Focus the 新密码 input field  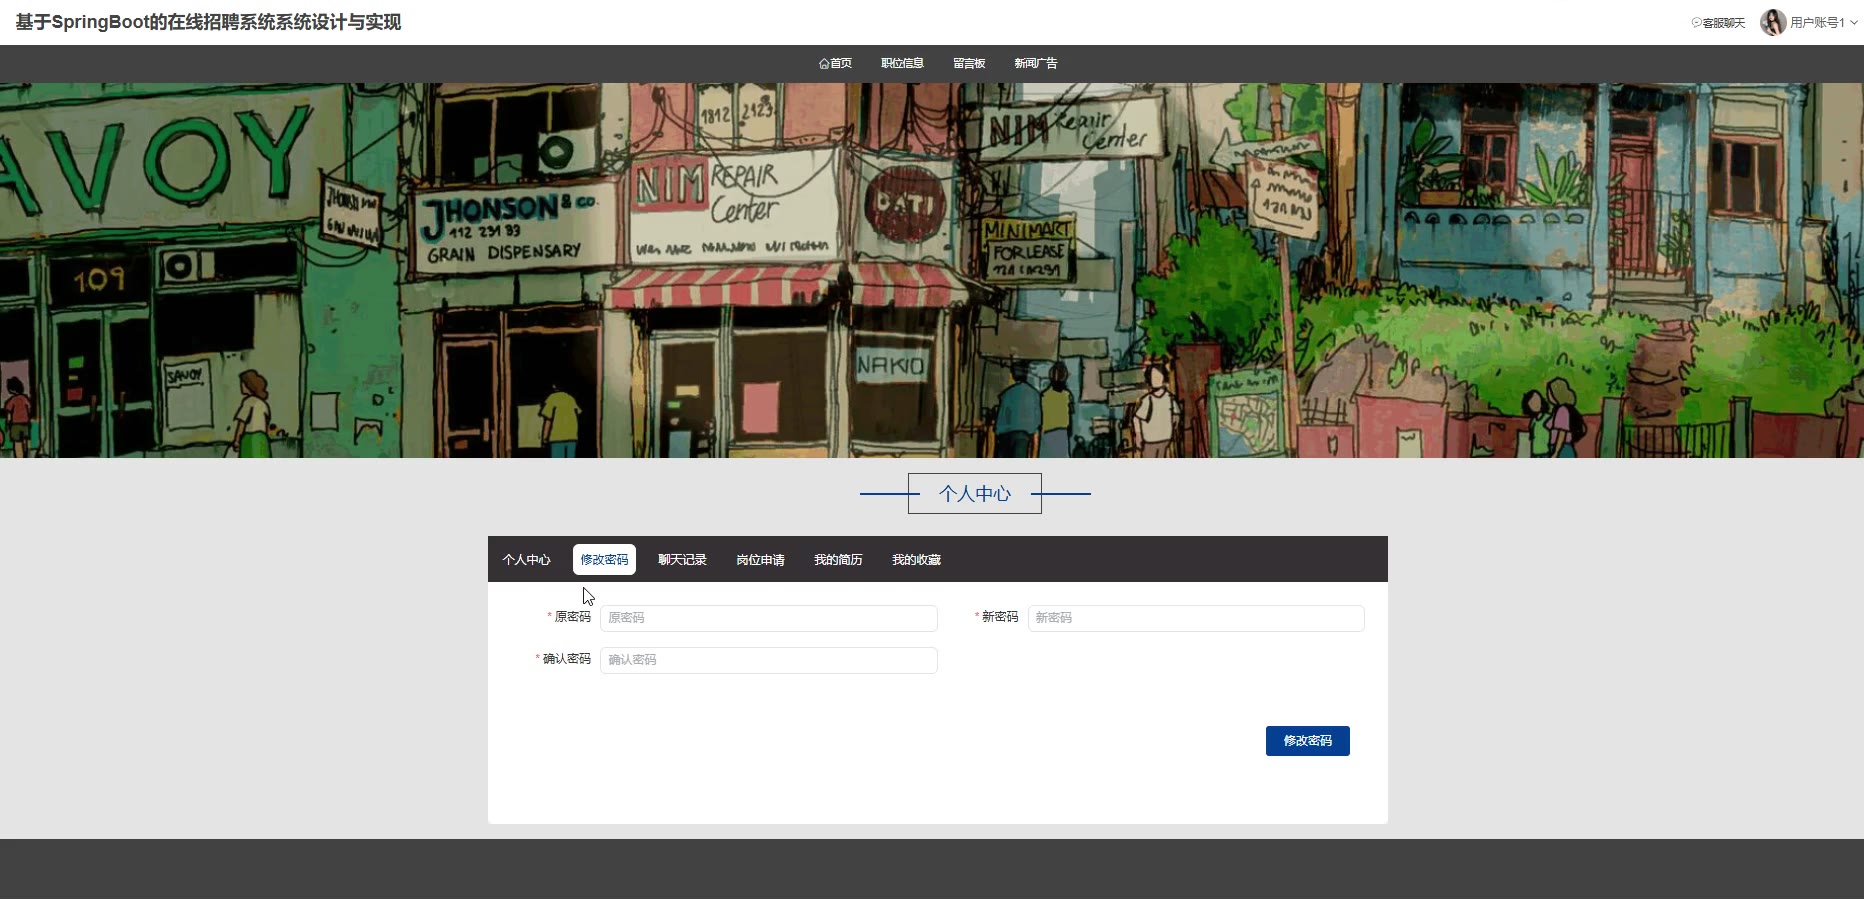pyautogui.click(x=1196, y=618)
